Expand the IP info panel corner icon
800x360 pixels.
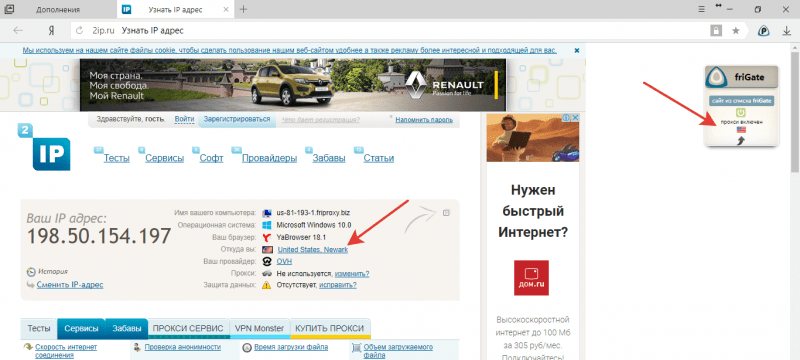[x=446, y=212]
